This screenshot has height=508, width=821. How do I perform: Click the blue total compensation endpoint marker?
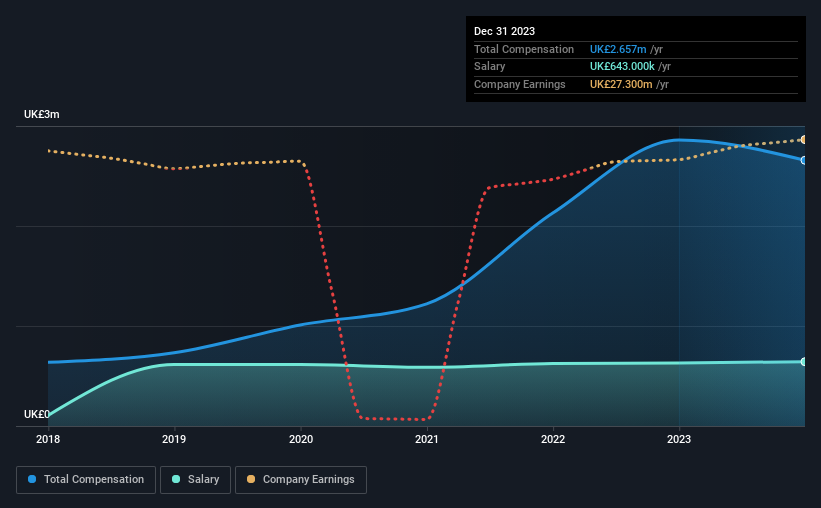click(x=804, y=160)
